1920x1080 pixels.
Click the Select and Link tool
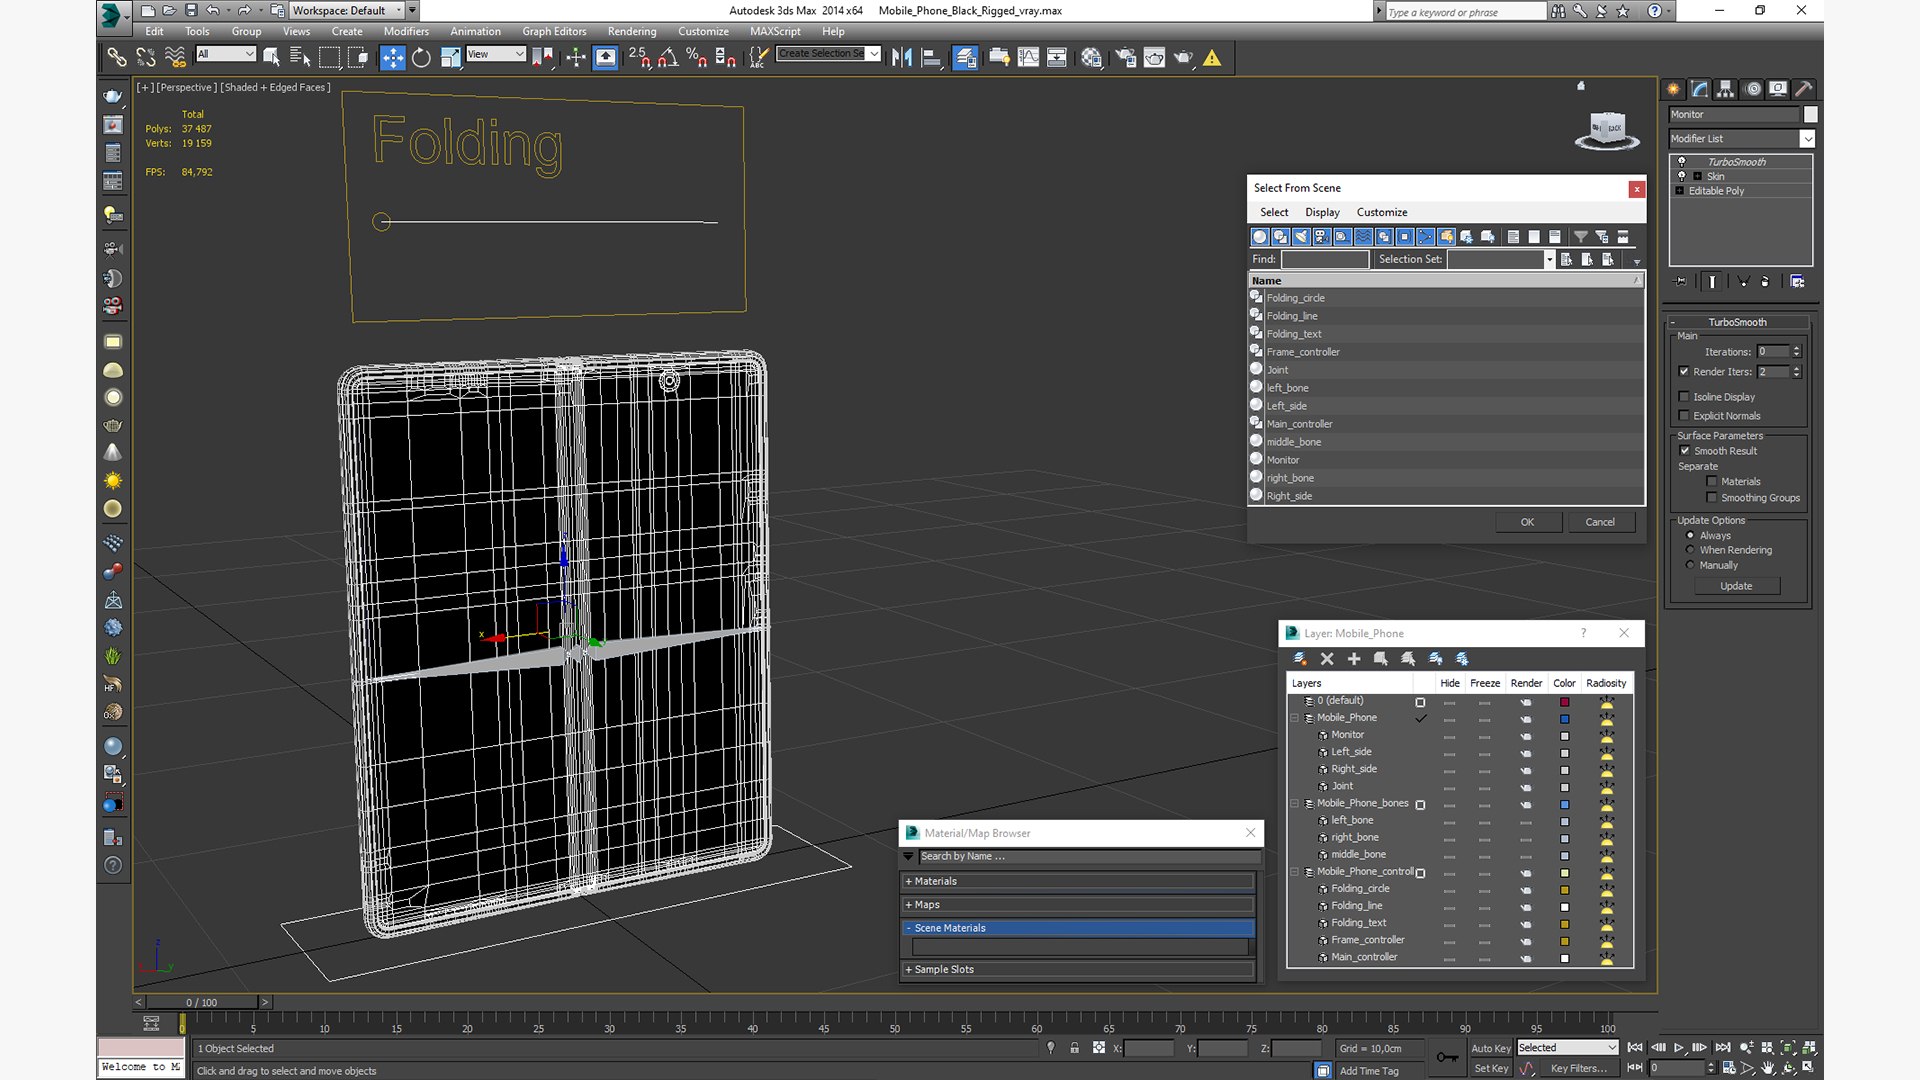click(x=117, y=58)
